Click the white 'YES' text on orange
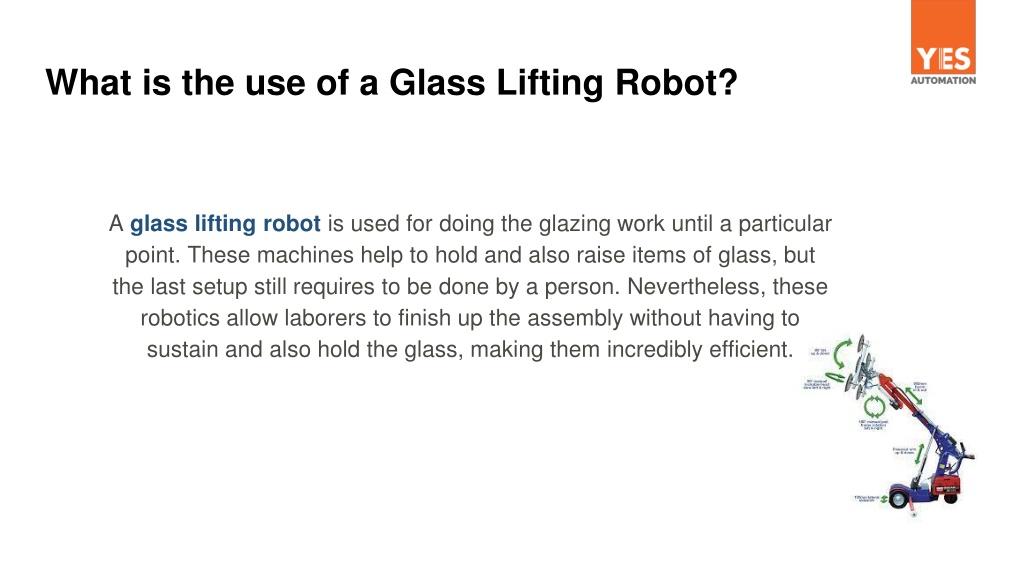This screenshot has height=576, width=1024. 943,60
